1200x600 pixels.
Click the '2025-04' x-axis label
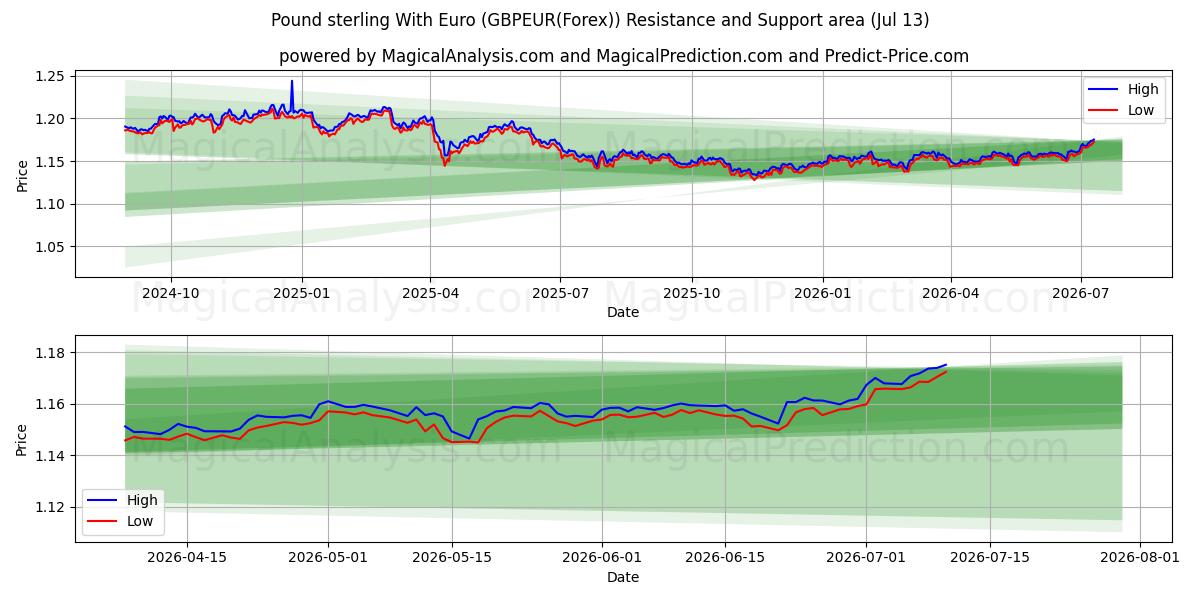[x=430, y=293]
